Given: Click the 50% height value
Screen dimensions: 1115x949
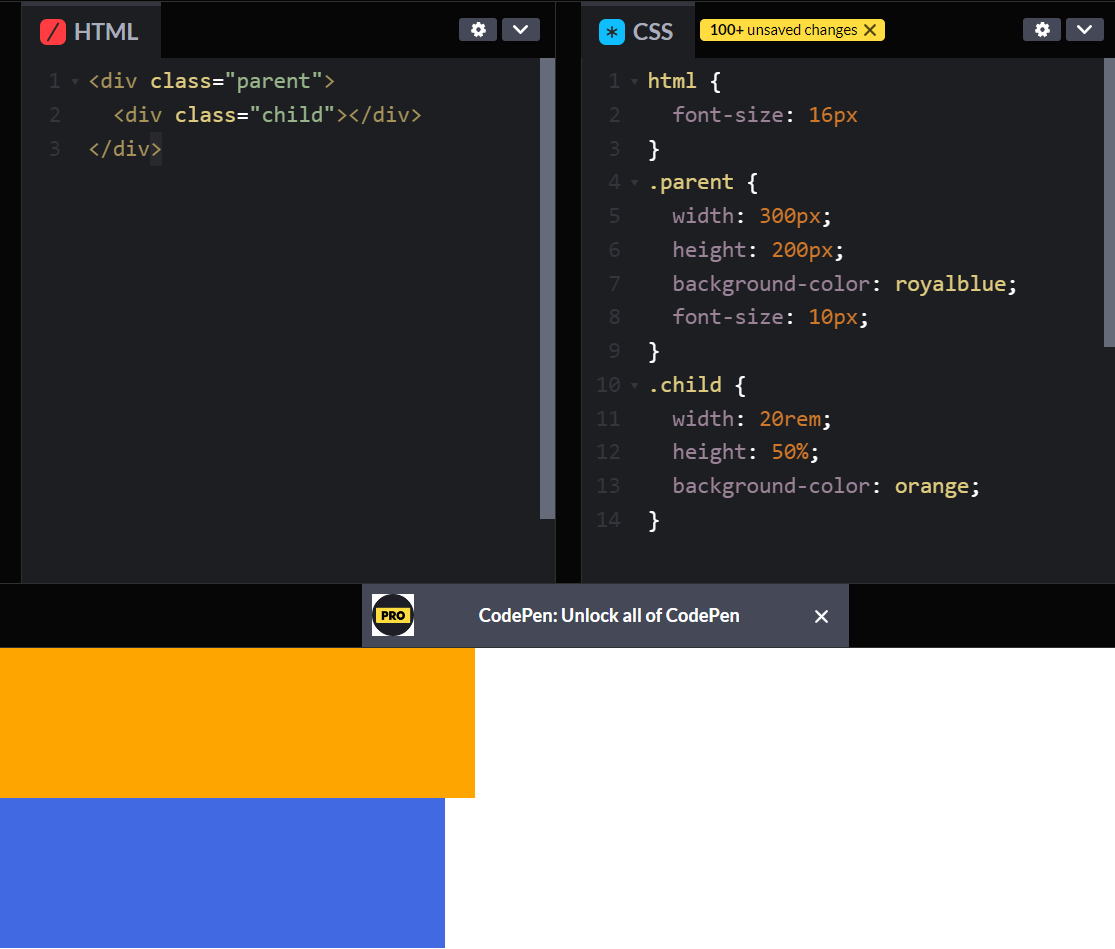Looking at the screenshot, I should pos(790,452).
